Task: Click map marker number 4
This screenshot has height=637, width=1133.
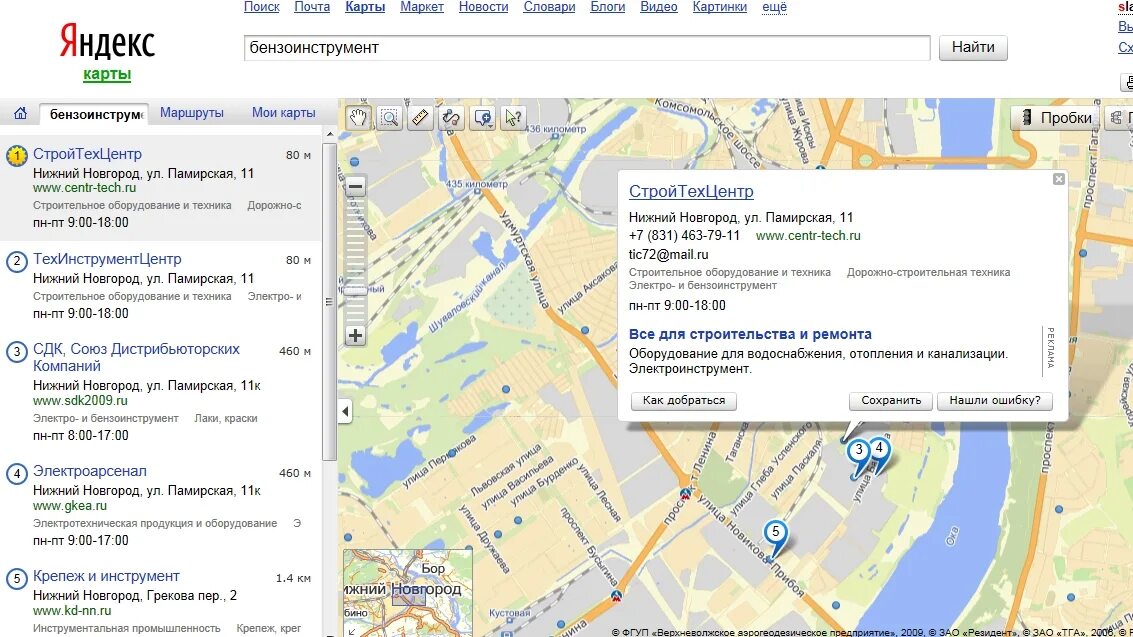Action: (x=879, y=451)
